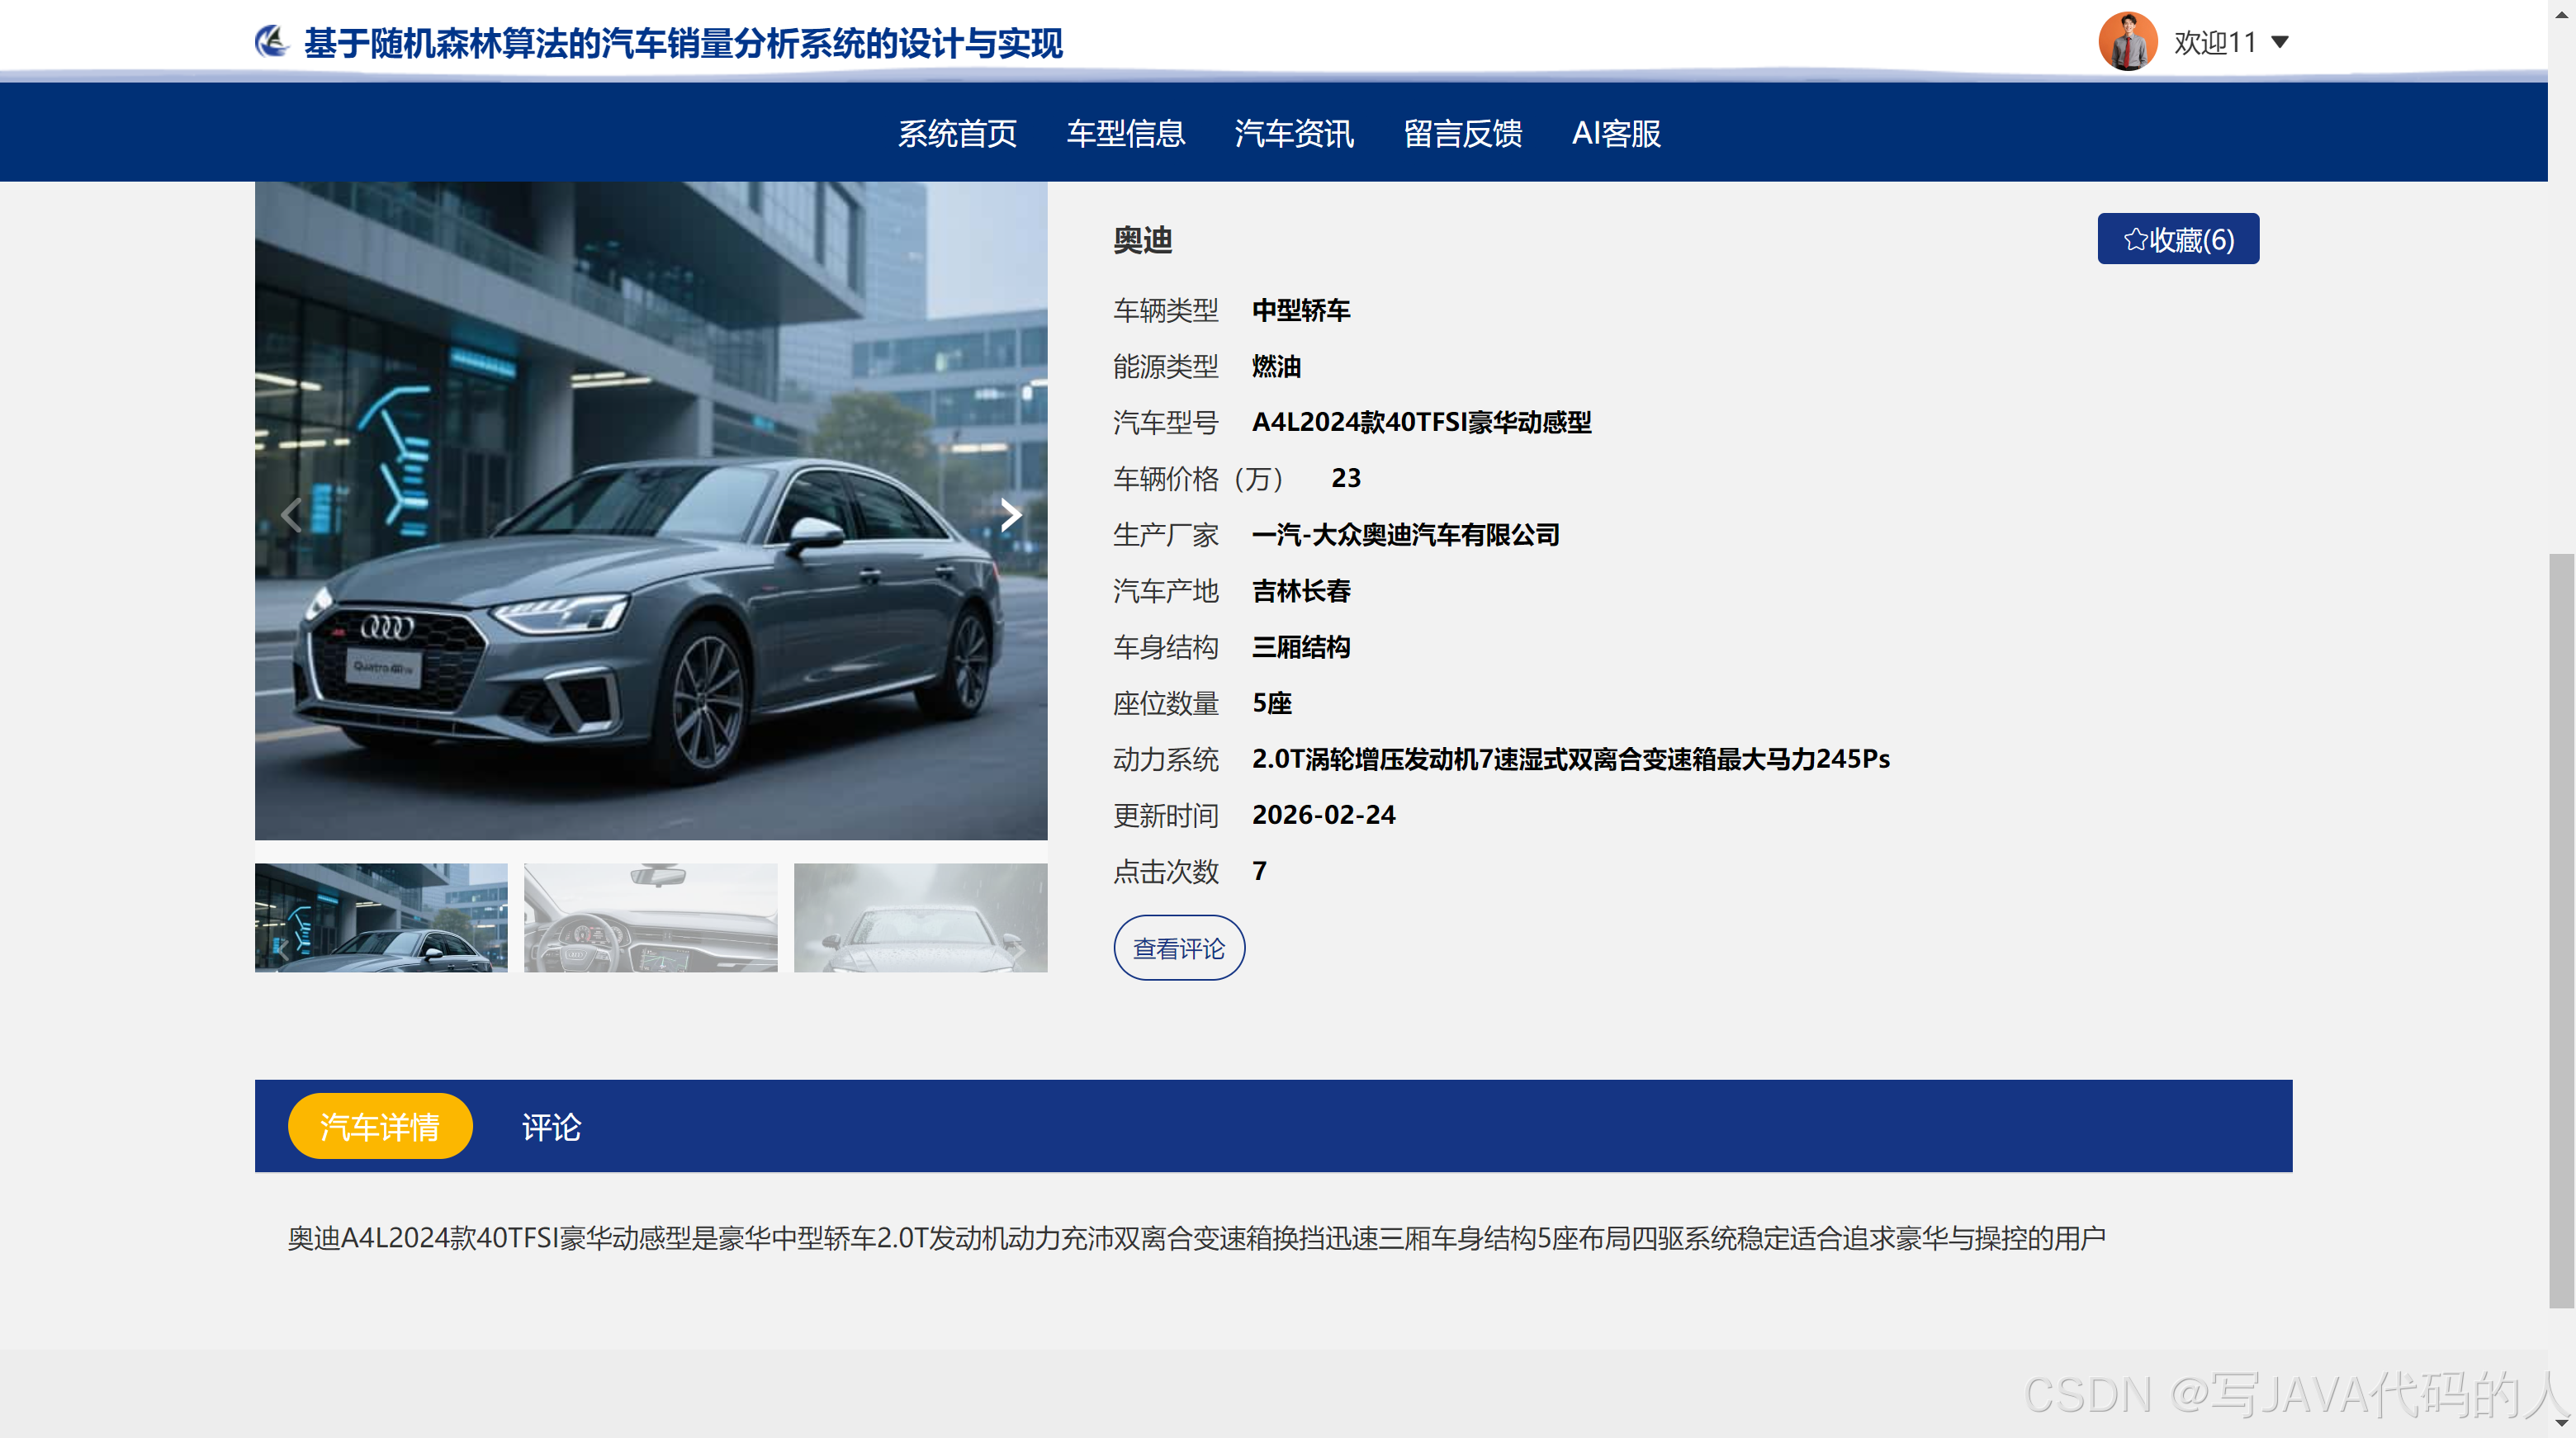Click the price value 23
This screenshot has height=1438, width=2576.
coord(1346,478)
